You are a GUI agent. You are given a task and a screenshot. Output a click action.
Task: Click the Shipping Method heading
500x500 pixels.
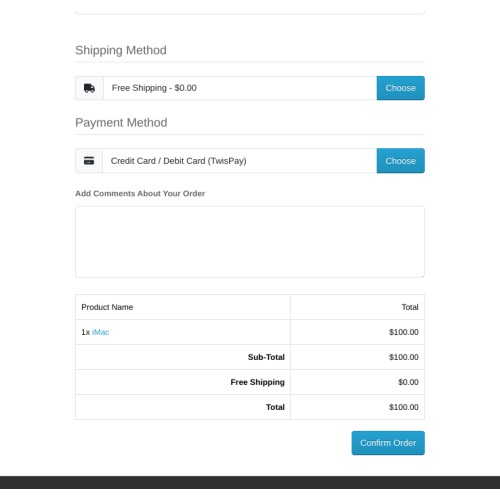[121, 50]
